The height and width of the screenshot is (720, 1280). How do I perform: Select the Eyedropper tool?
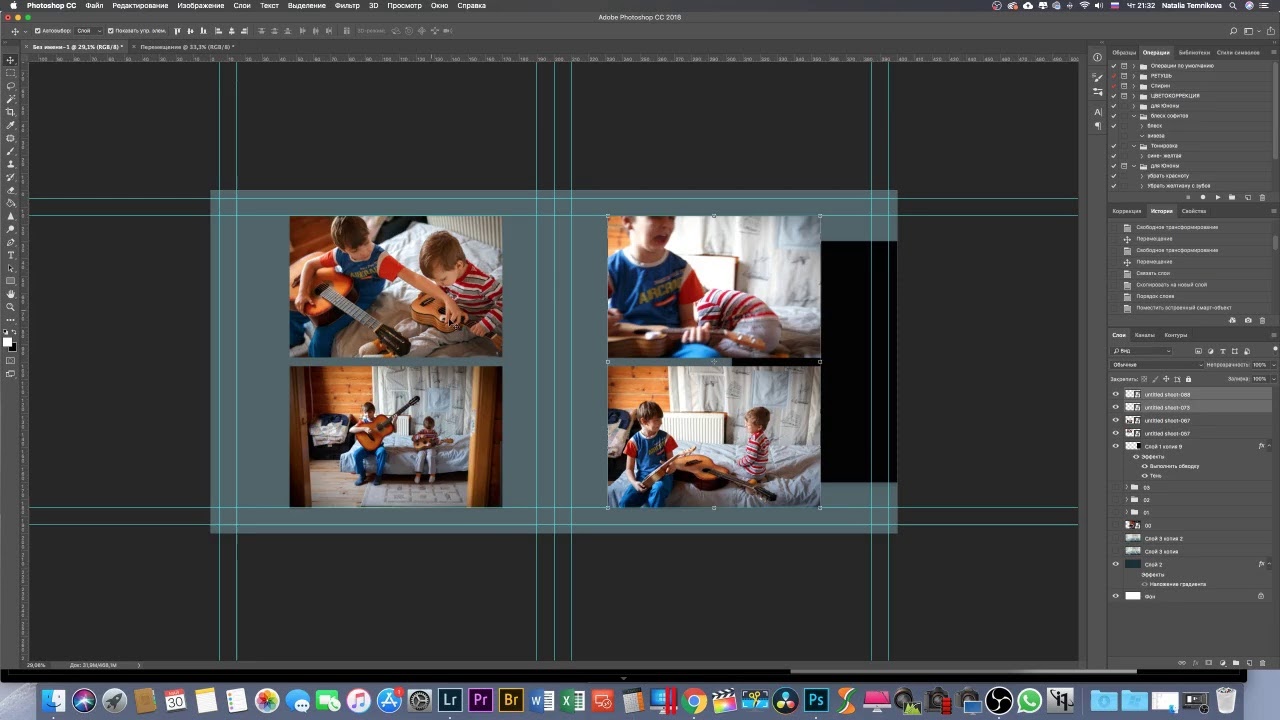coord(11,125)
